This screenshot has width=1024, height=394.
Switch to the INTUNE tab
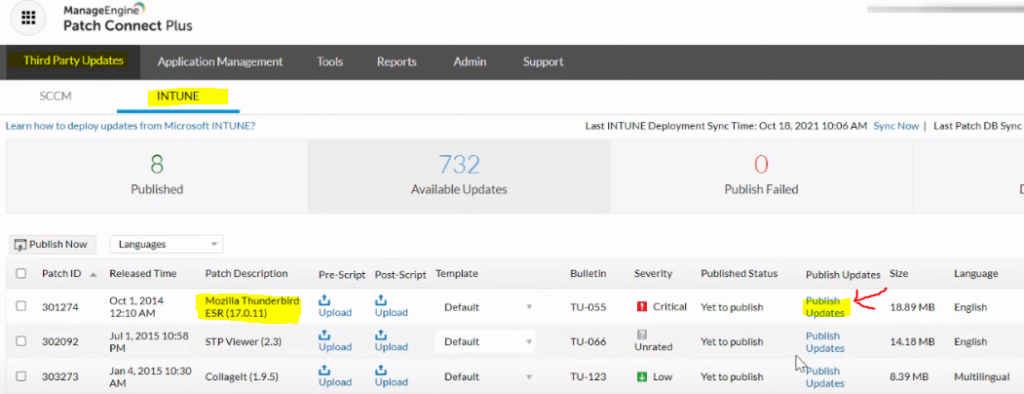178,97
